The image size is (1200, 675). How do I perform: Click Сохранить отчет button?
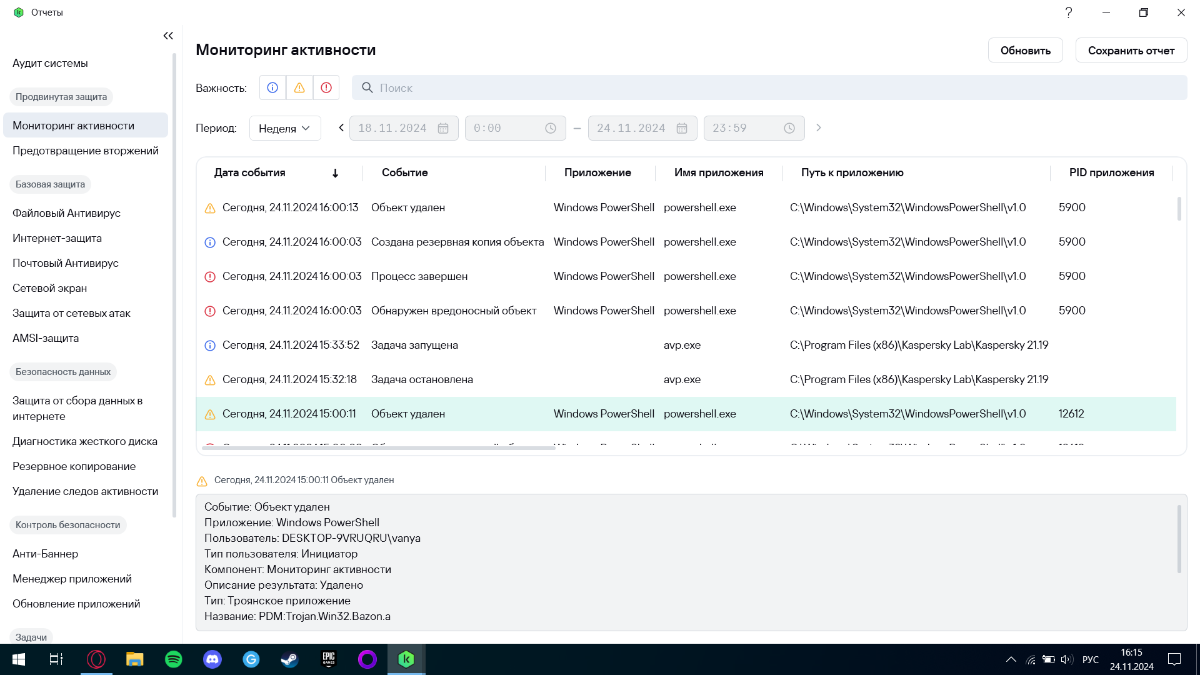pos(1131,50)
